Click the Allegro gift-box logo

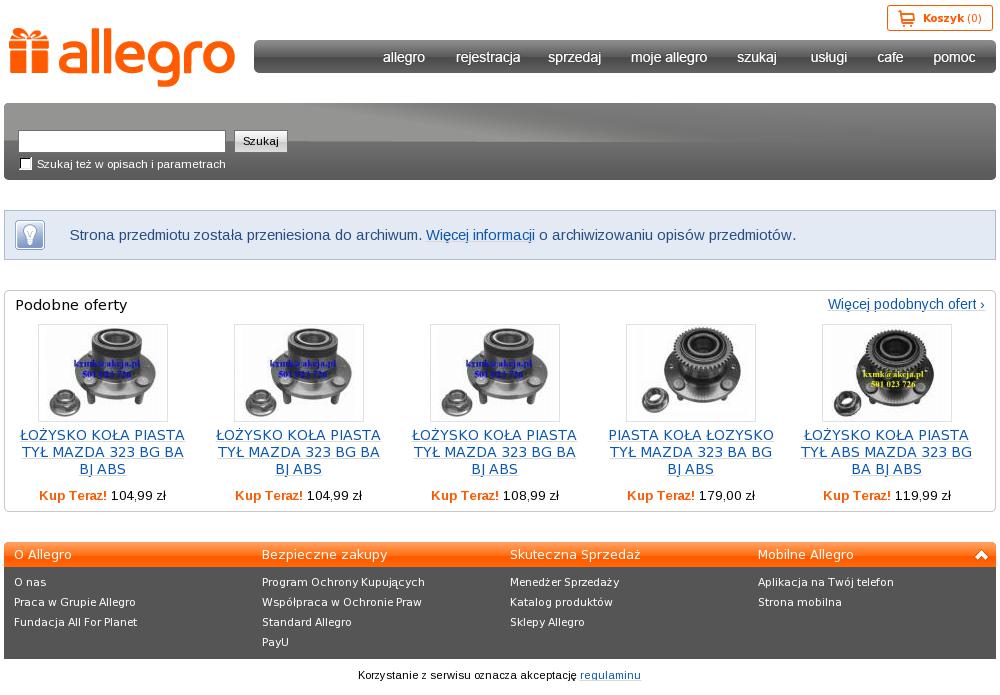pos(122,57)
